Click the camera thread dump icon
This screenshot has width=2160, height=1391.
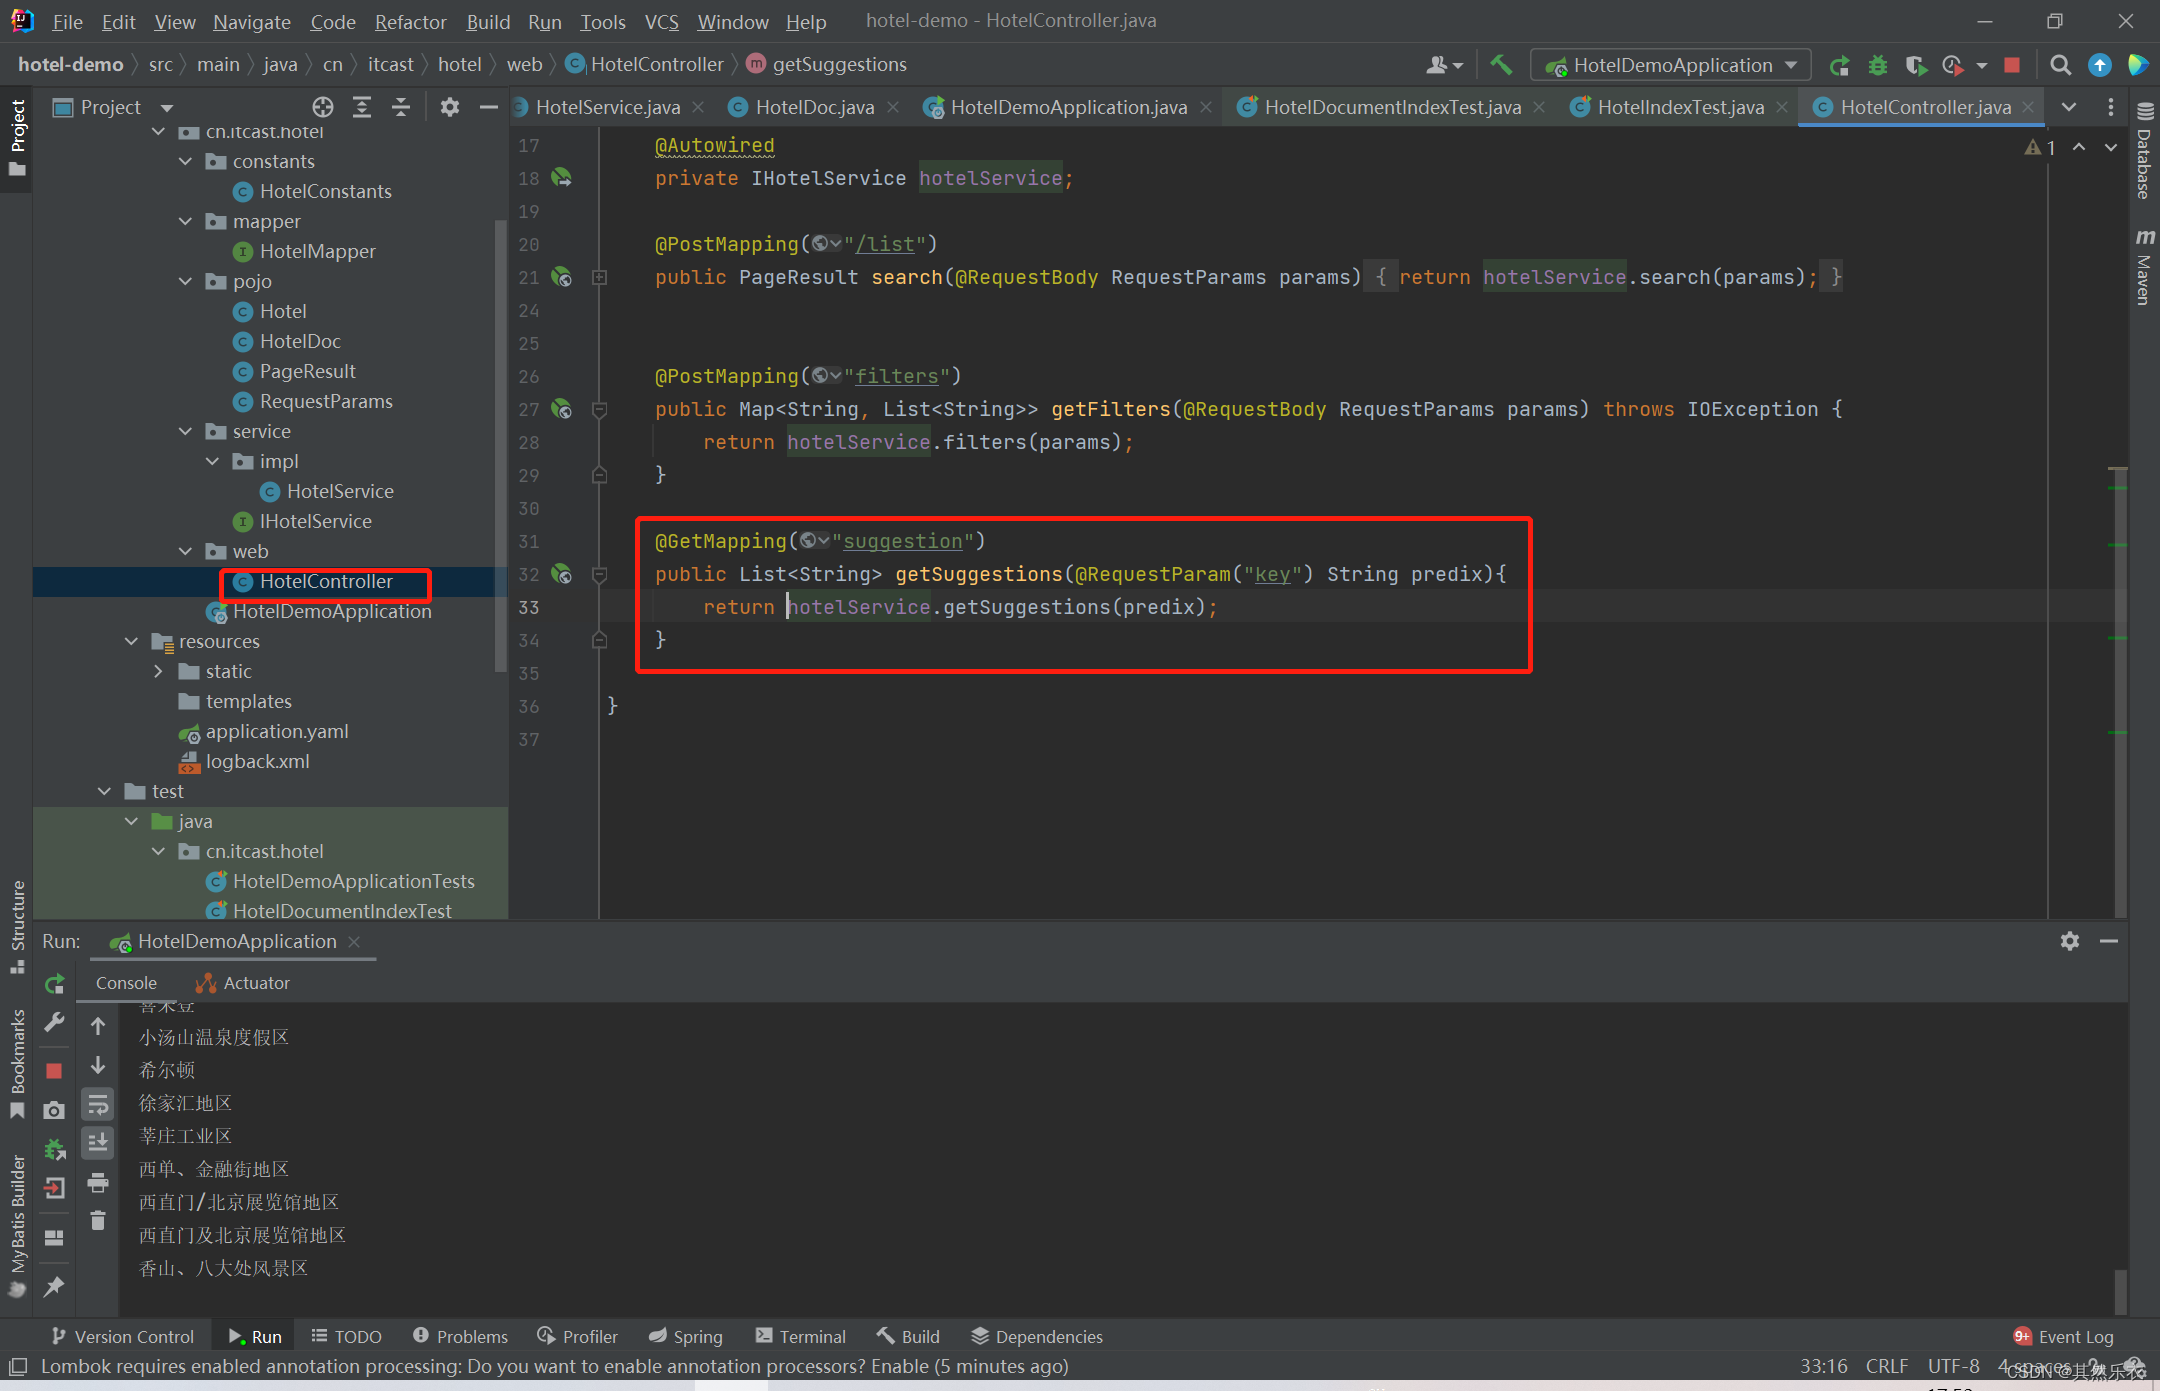[x=55, y=1110]
